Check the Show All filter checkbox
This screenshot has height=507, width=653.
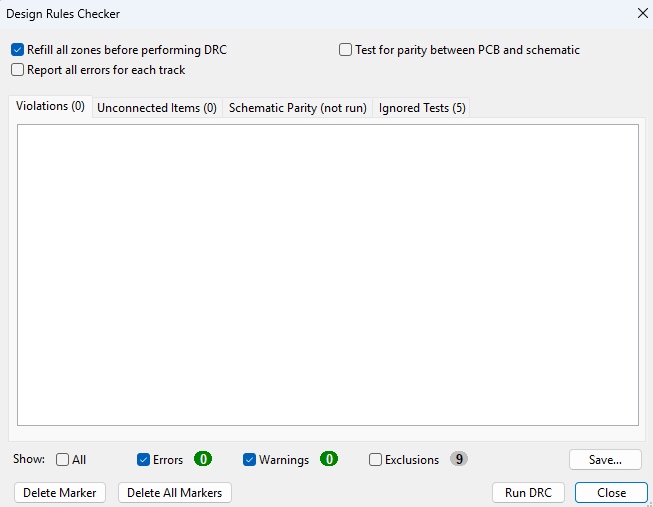(63, 460)
